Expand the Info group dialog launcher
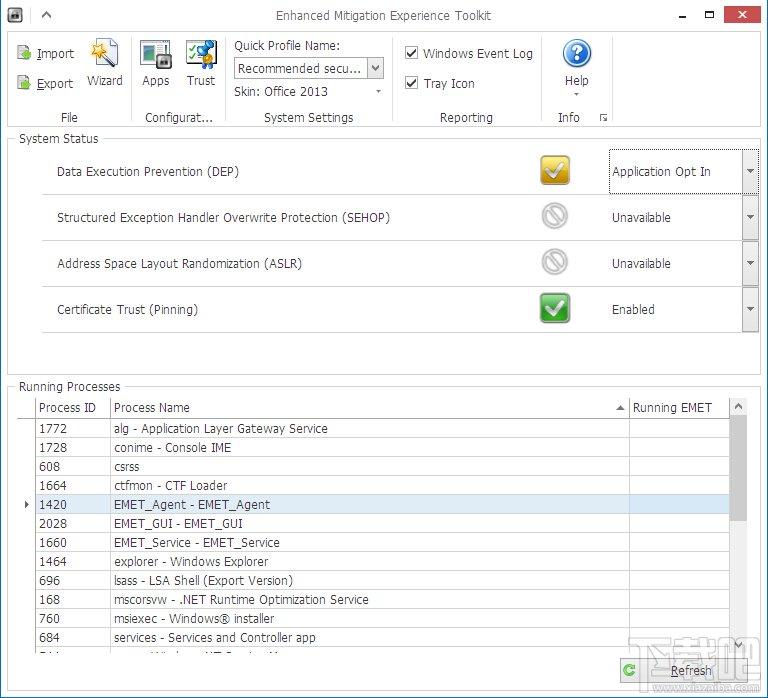Image resolution: width=768 pixels, height=698 pixels. click(603, 118)
